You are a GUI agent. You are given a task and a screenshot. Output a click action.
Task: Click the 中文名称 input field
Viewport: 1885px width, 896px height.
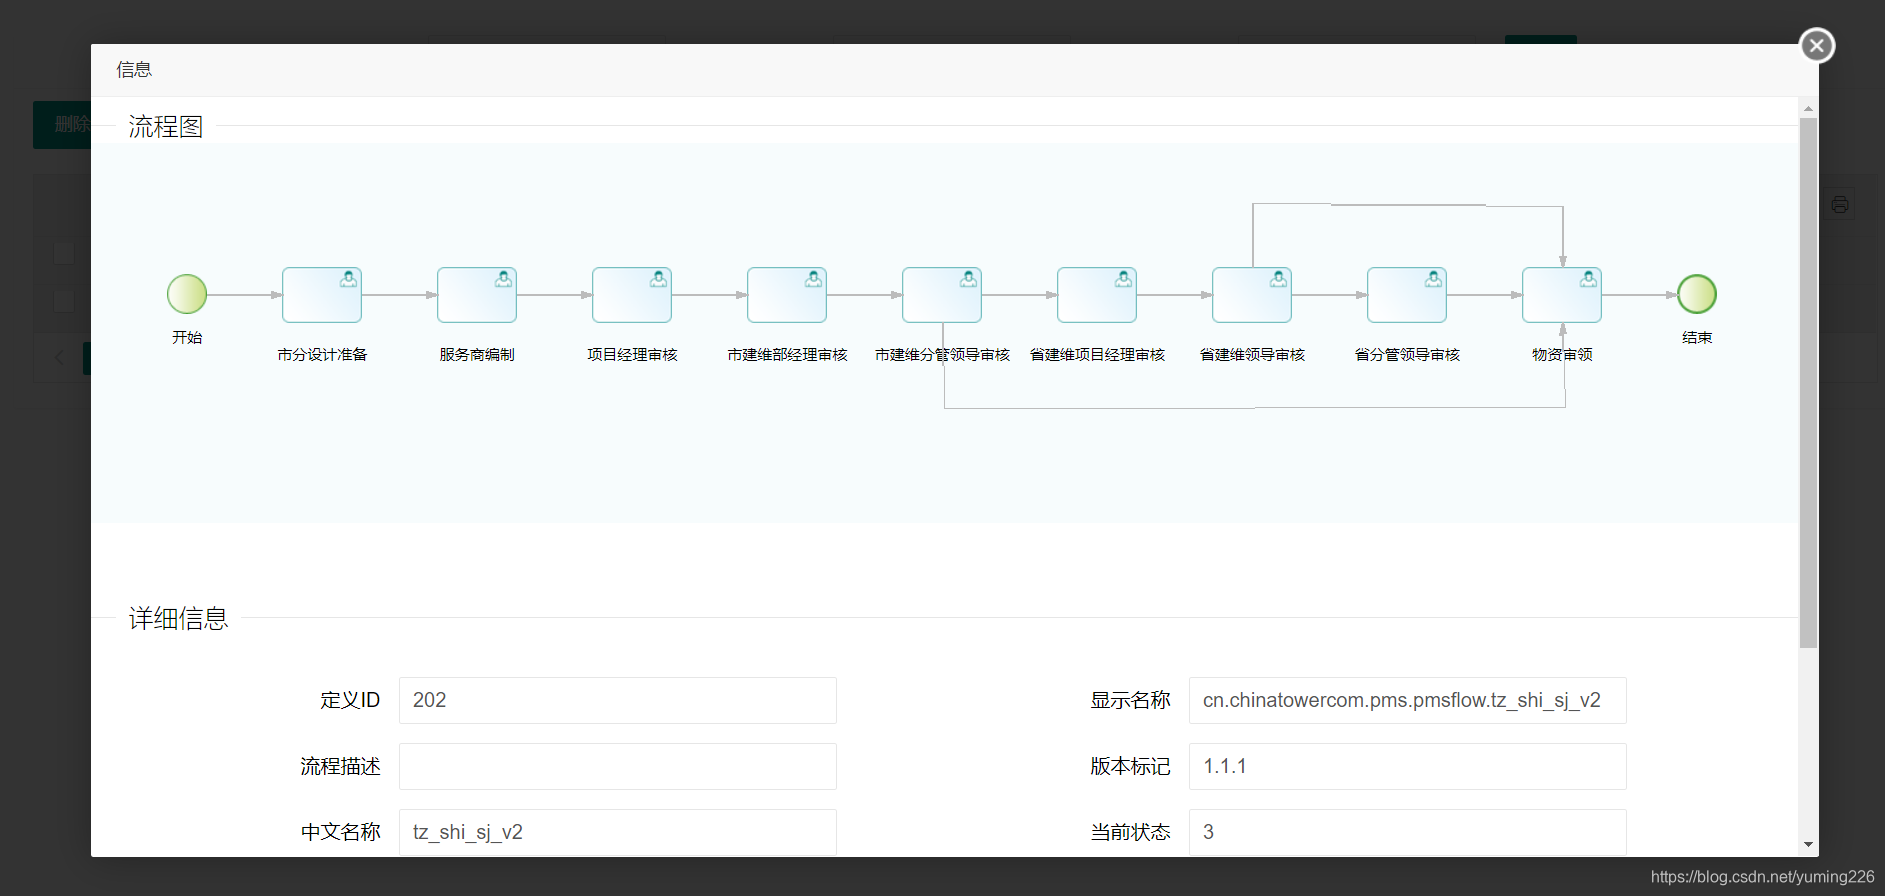pyautogui.click(x=618, y=832)
